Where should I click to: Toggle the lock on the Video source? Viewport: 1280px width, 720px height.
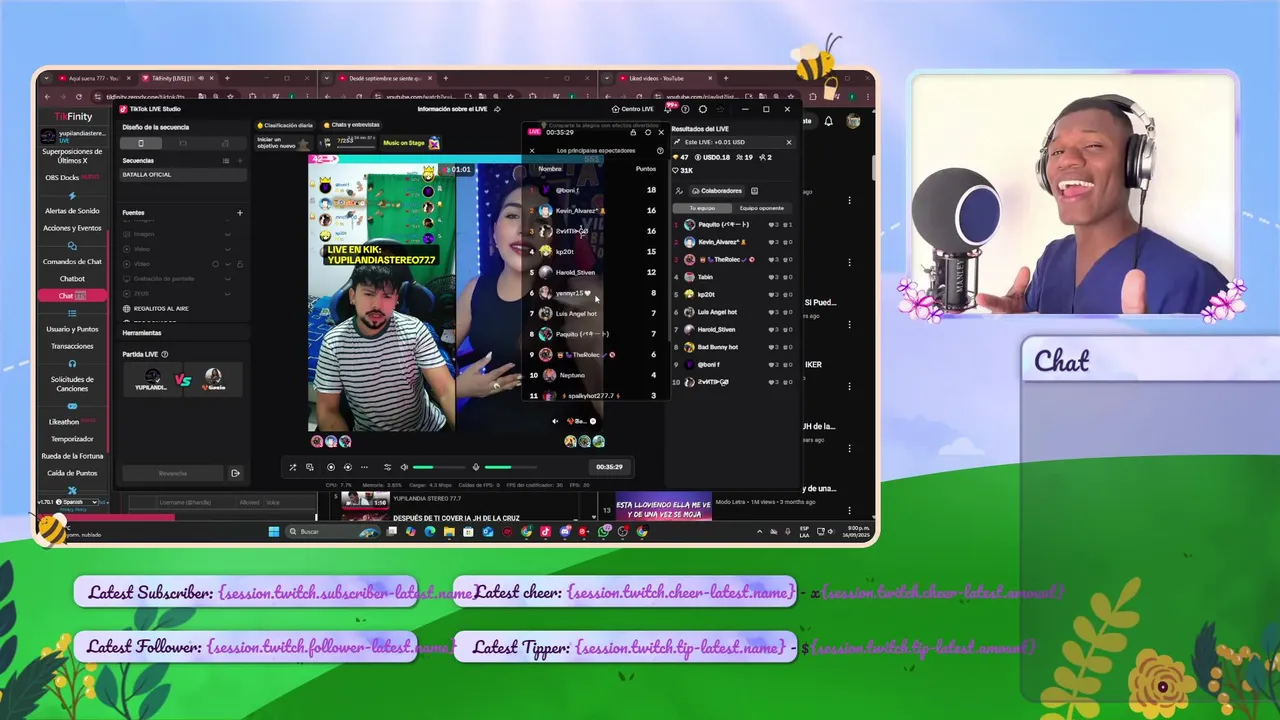(x=240, y=264)
